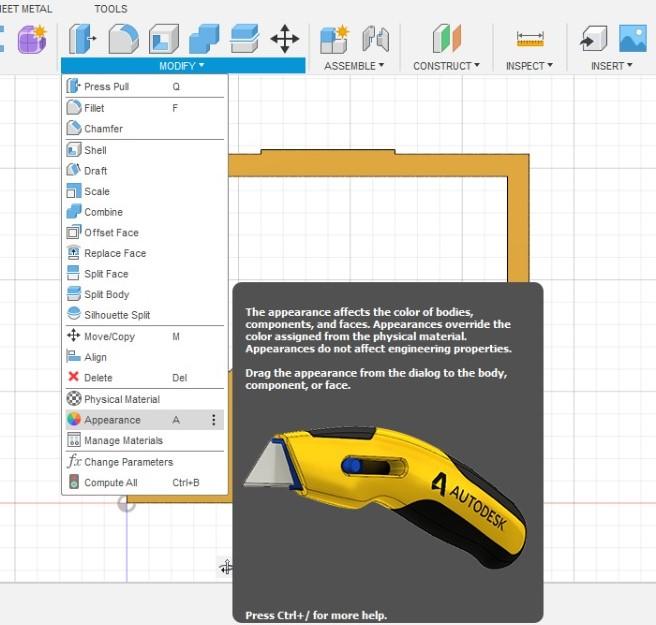
Task: Choose Physical Material menu entry
Action: pos(144,399)
